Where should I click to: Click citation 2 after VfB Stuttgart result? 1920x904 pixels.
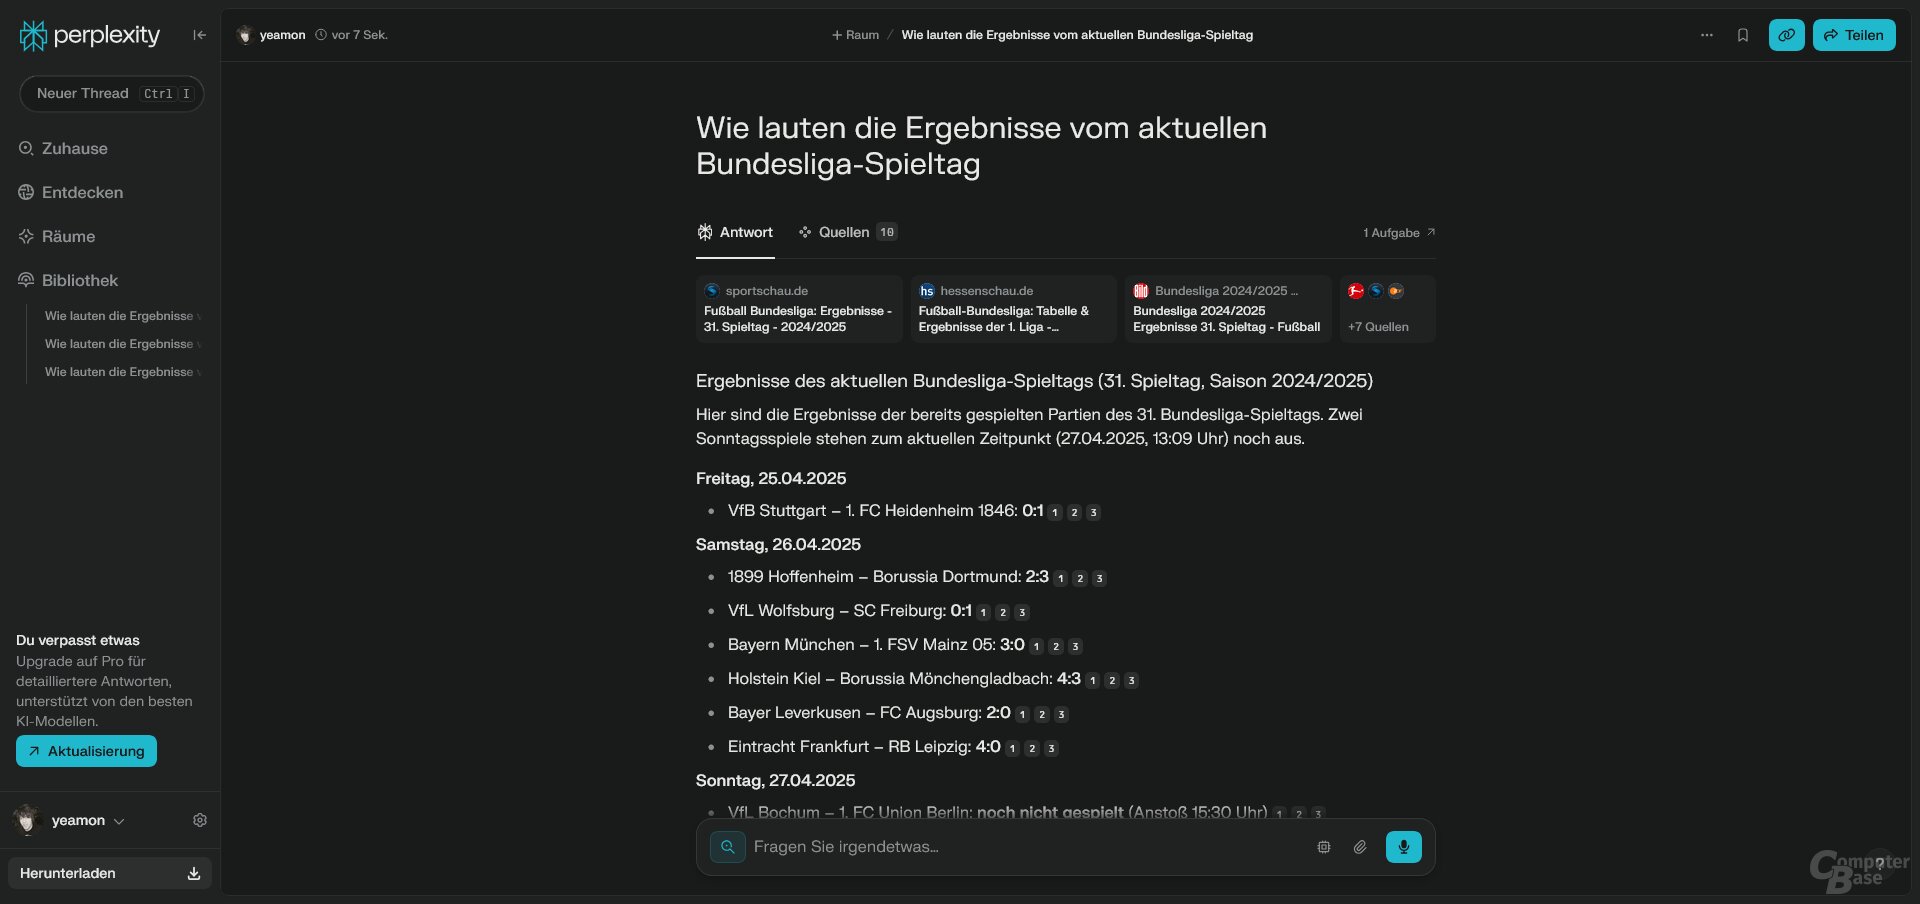coord(1074,512)
